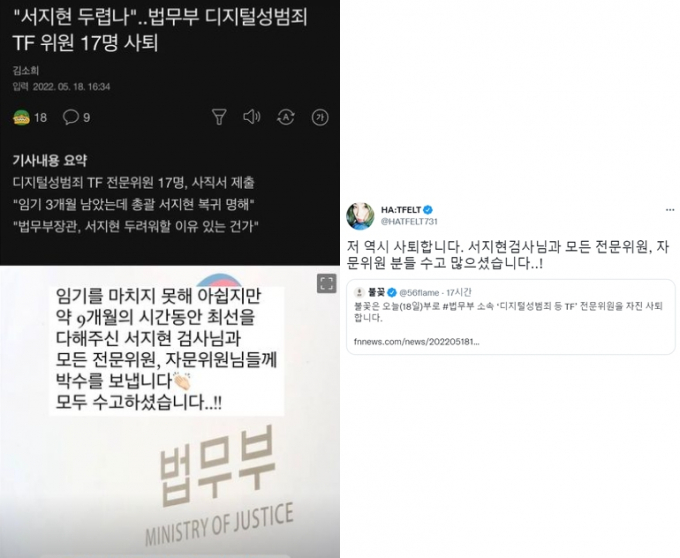Viewport: 680px width, 558px height.
Task: Click the 불꽃 quoted account name
Action: pos(376,293)
